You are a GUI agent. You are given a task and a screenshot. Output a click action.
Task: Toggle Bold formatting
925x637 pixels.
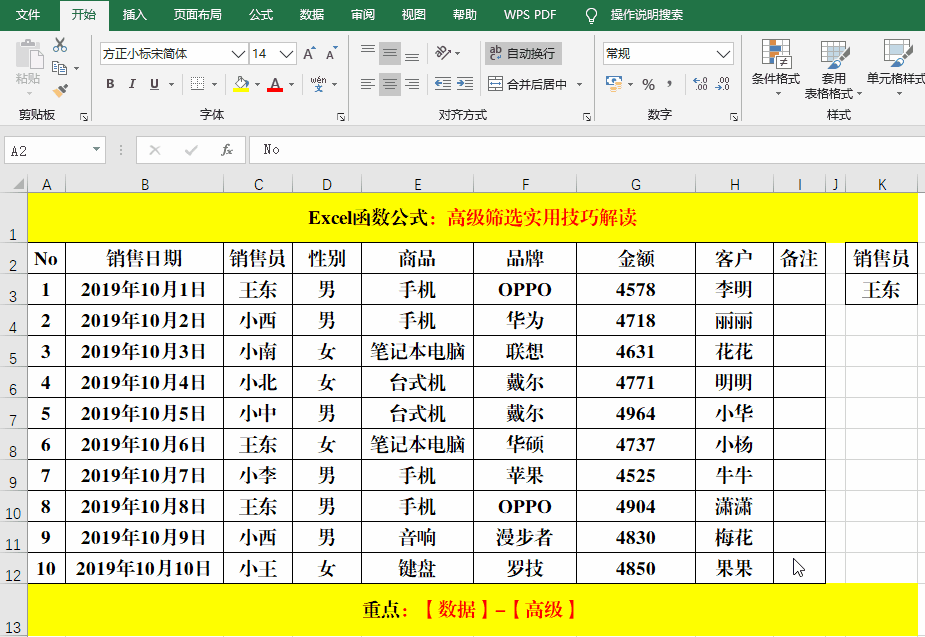point(110,84)
